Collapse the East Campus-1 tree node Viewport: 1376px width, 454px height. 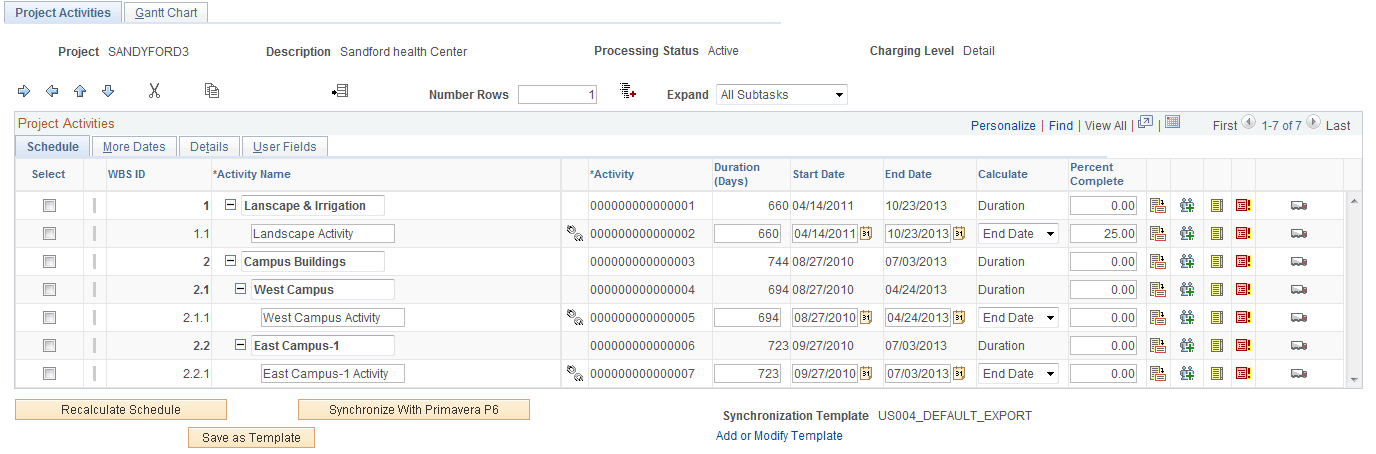(241, 345)
